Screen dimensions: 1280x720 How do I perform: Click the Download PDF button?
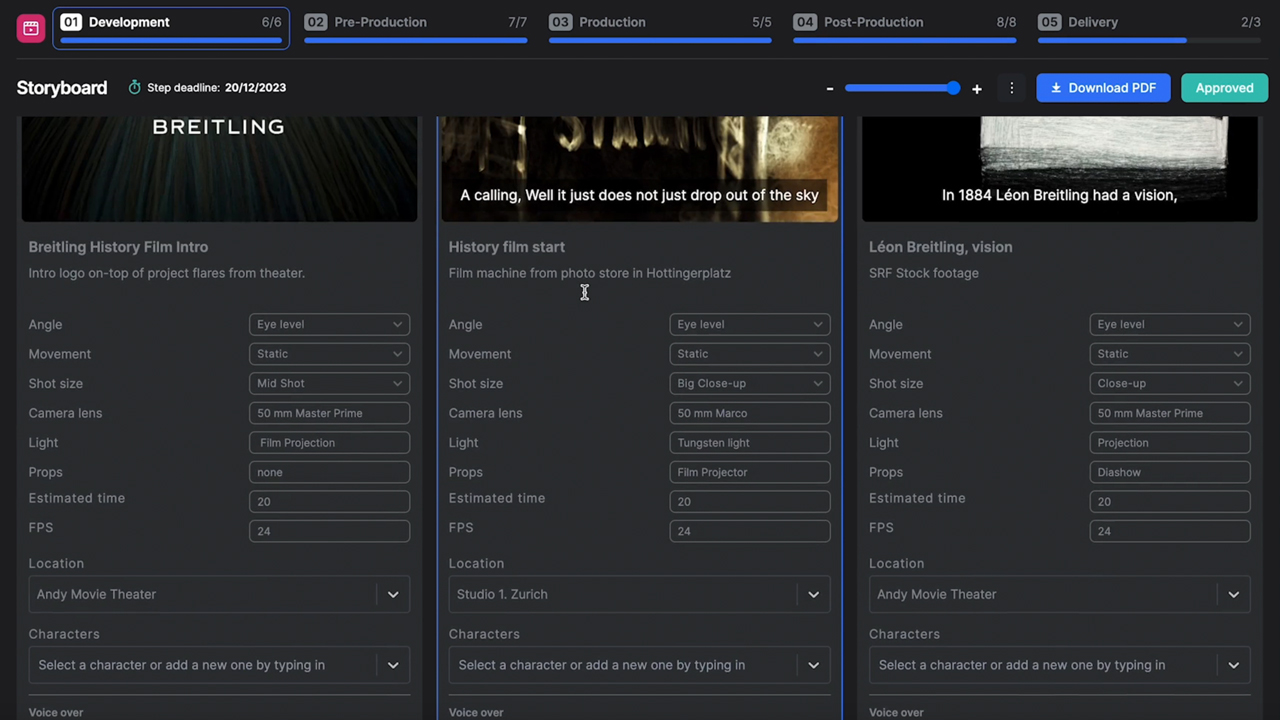tap(1103, 88)
